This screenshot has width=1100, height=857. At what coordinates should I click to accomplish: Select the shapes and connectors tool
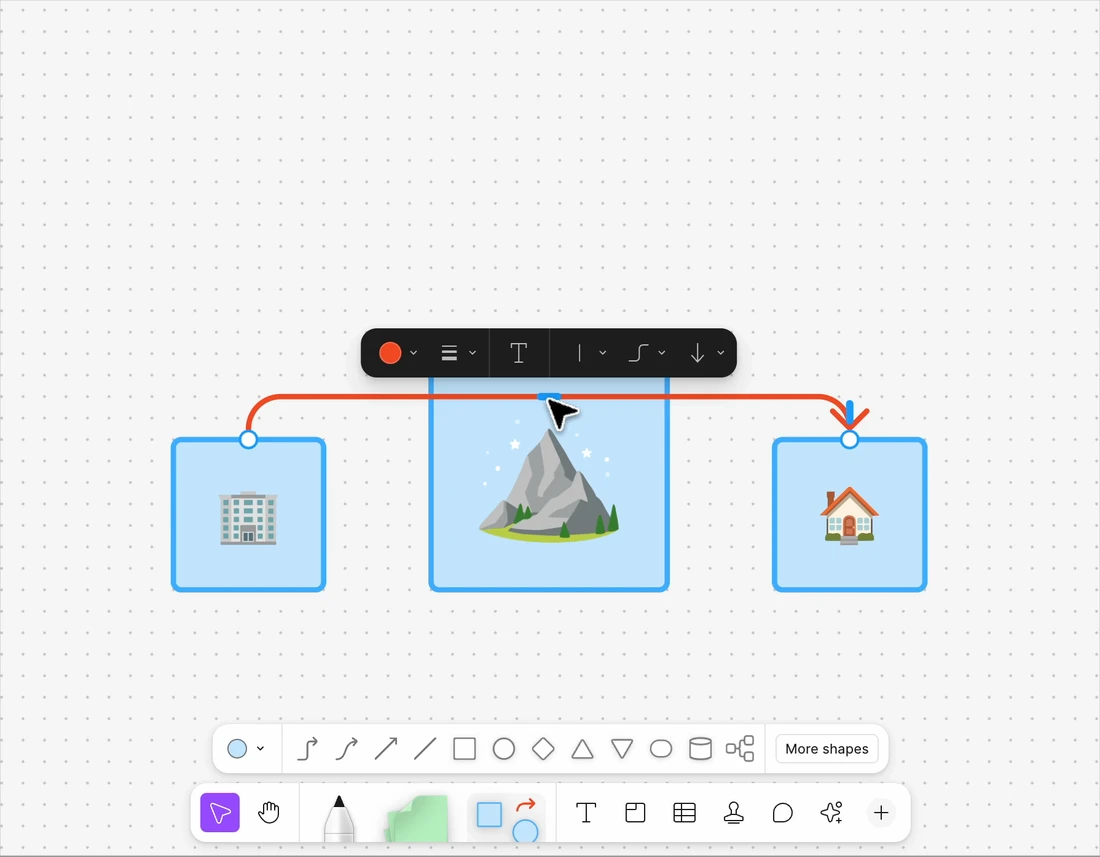(507, 818)
